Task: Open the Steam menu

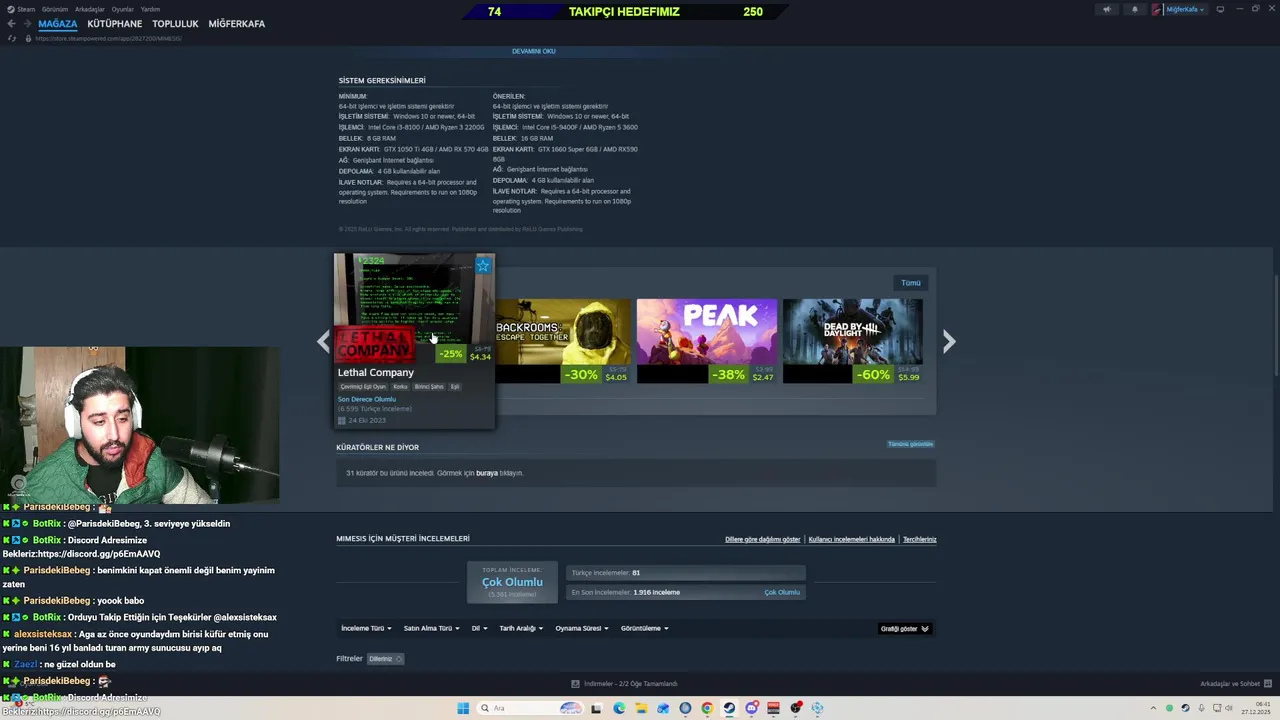Action: [x=21, y=9]
